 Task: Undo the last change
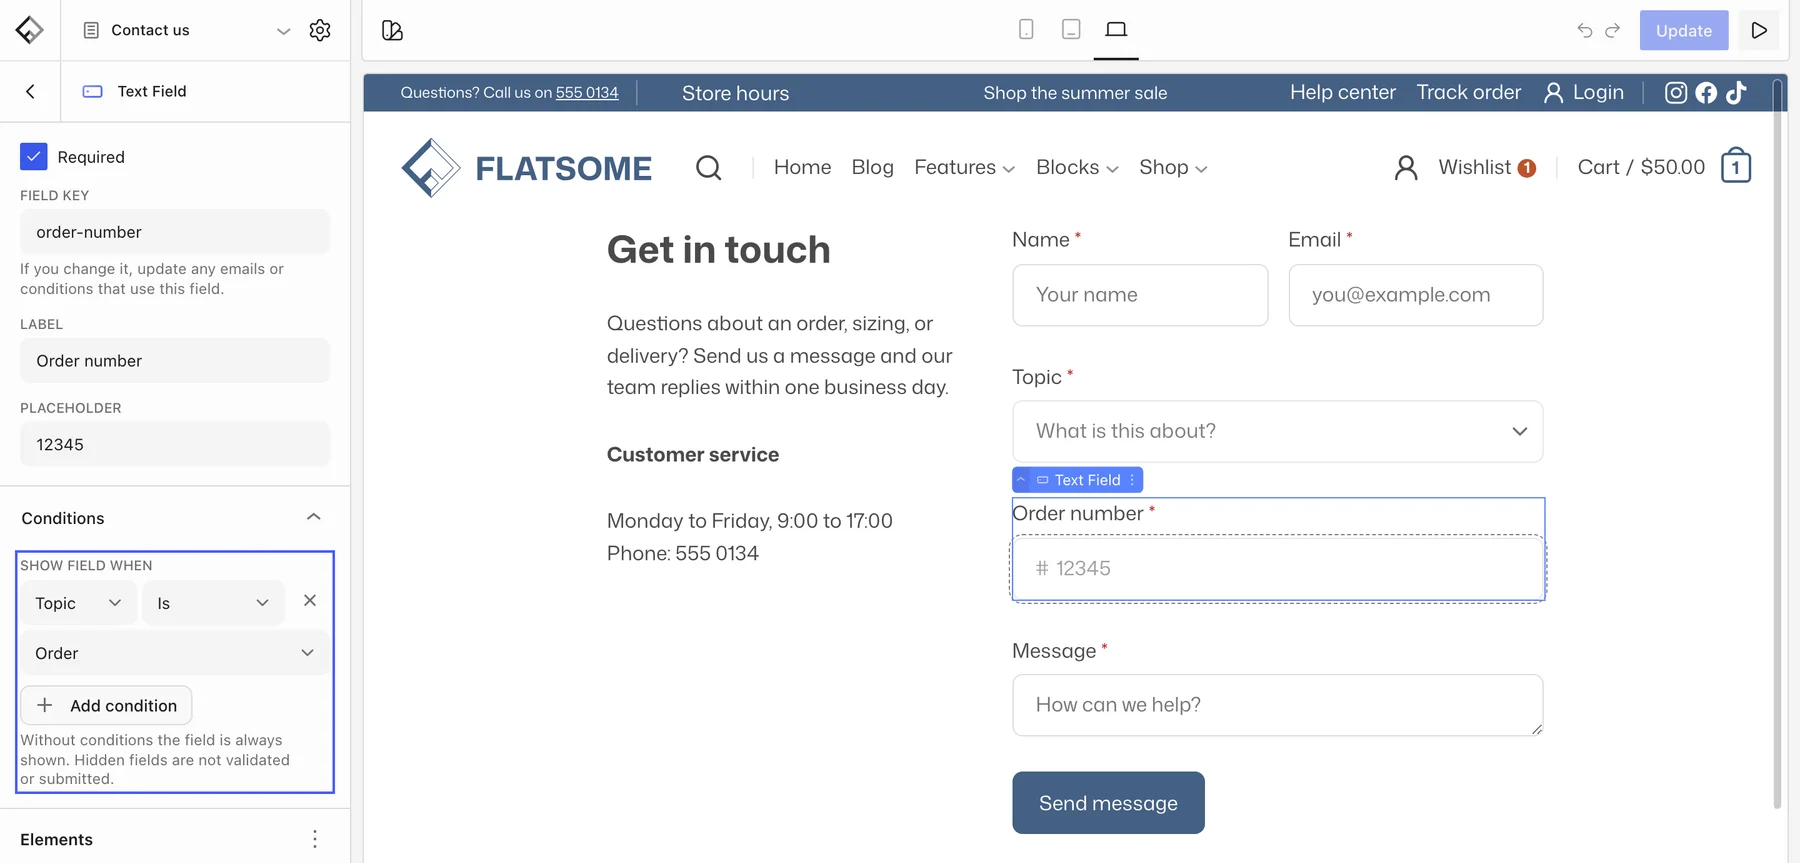pos(1585,30)
